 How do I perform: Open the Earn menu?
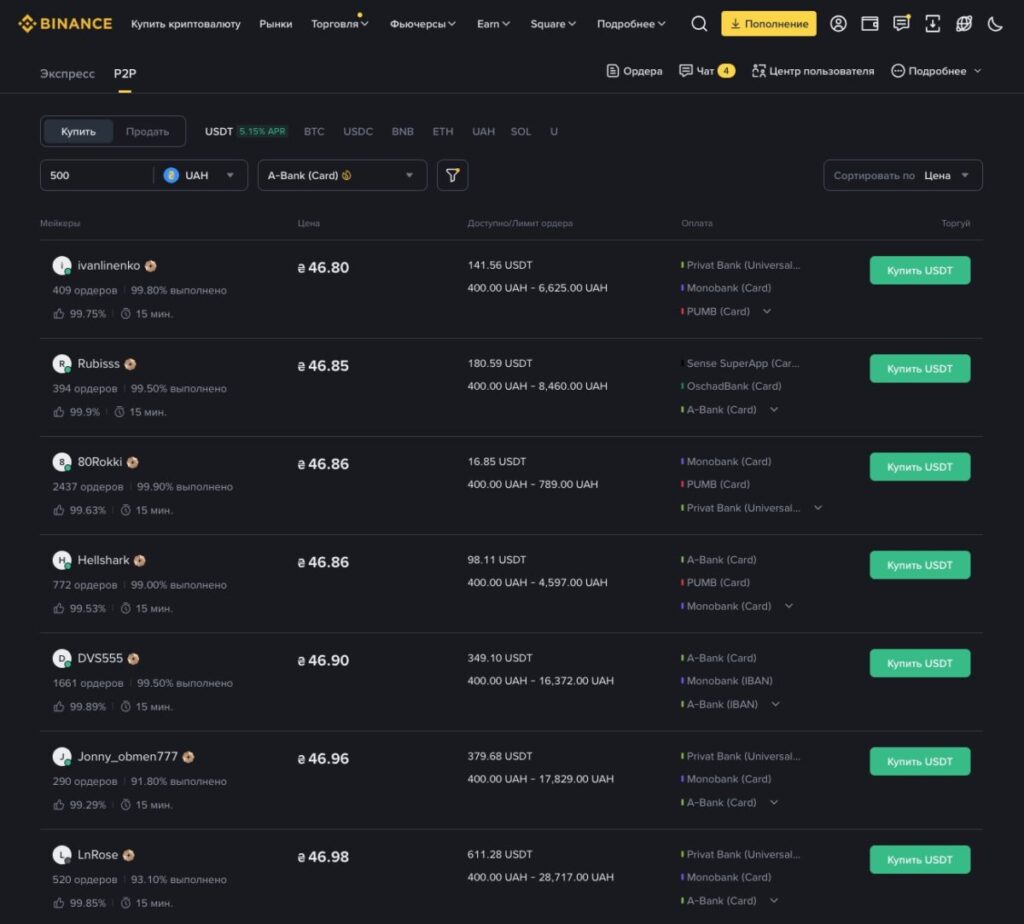pos(493,24)
